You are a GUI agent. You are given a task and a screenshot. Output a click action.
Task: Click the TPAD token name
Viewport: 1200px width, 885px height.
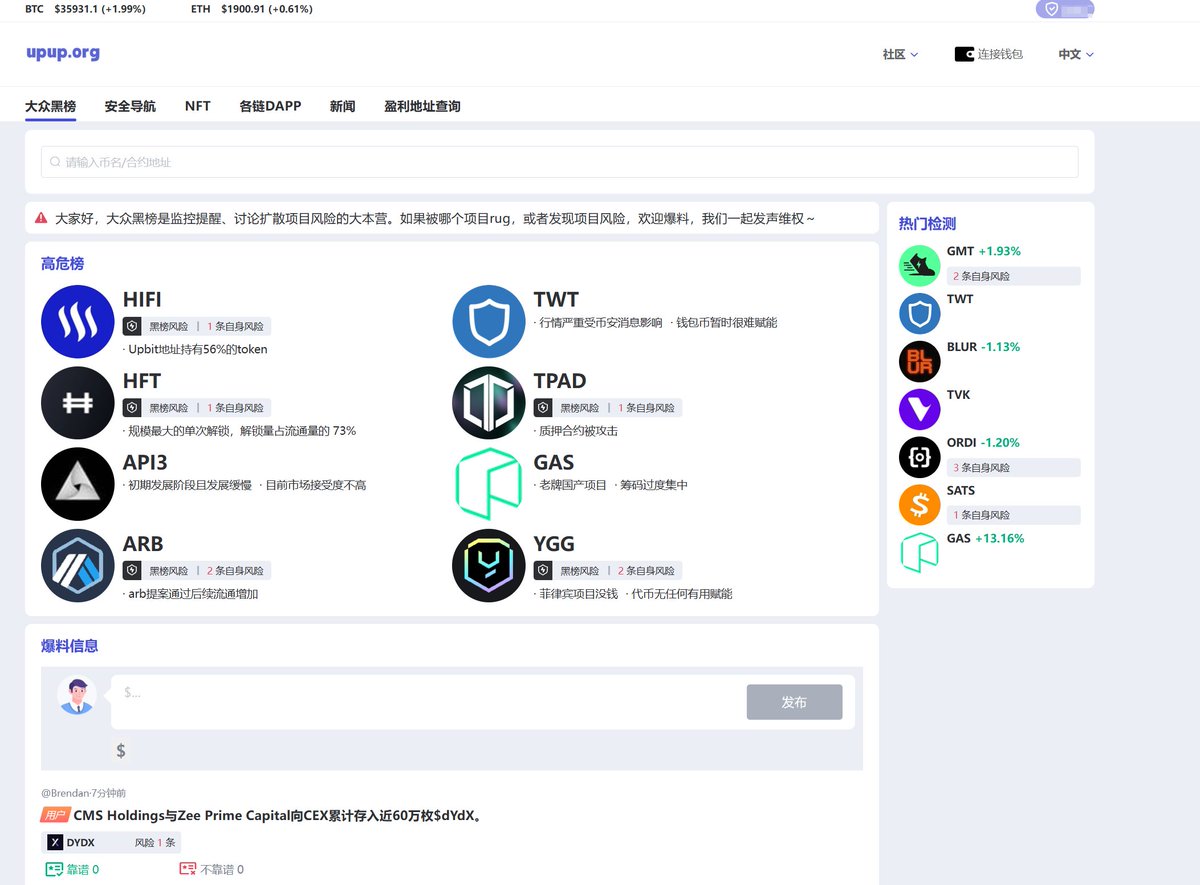(x=560, y=381)
